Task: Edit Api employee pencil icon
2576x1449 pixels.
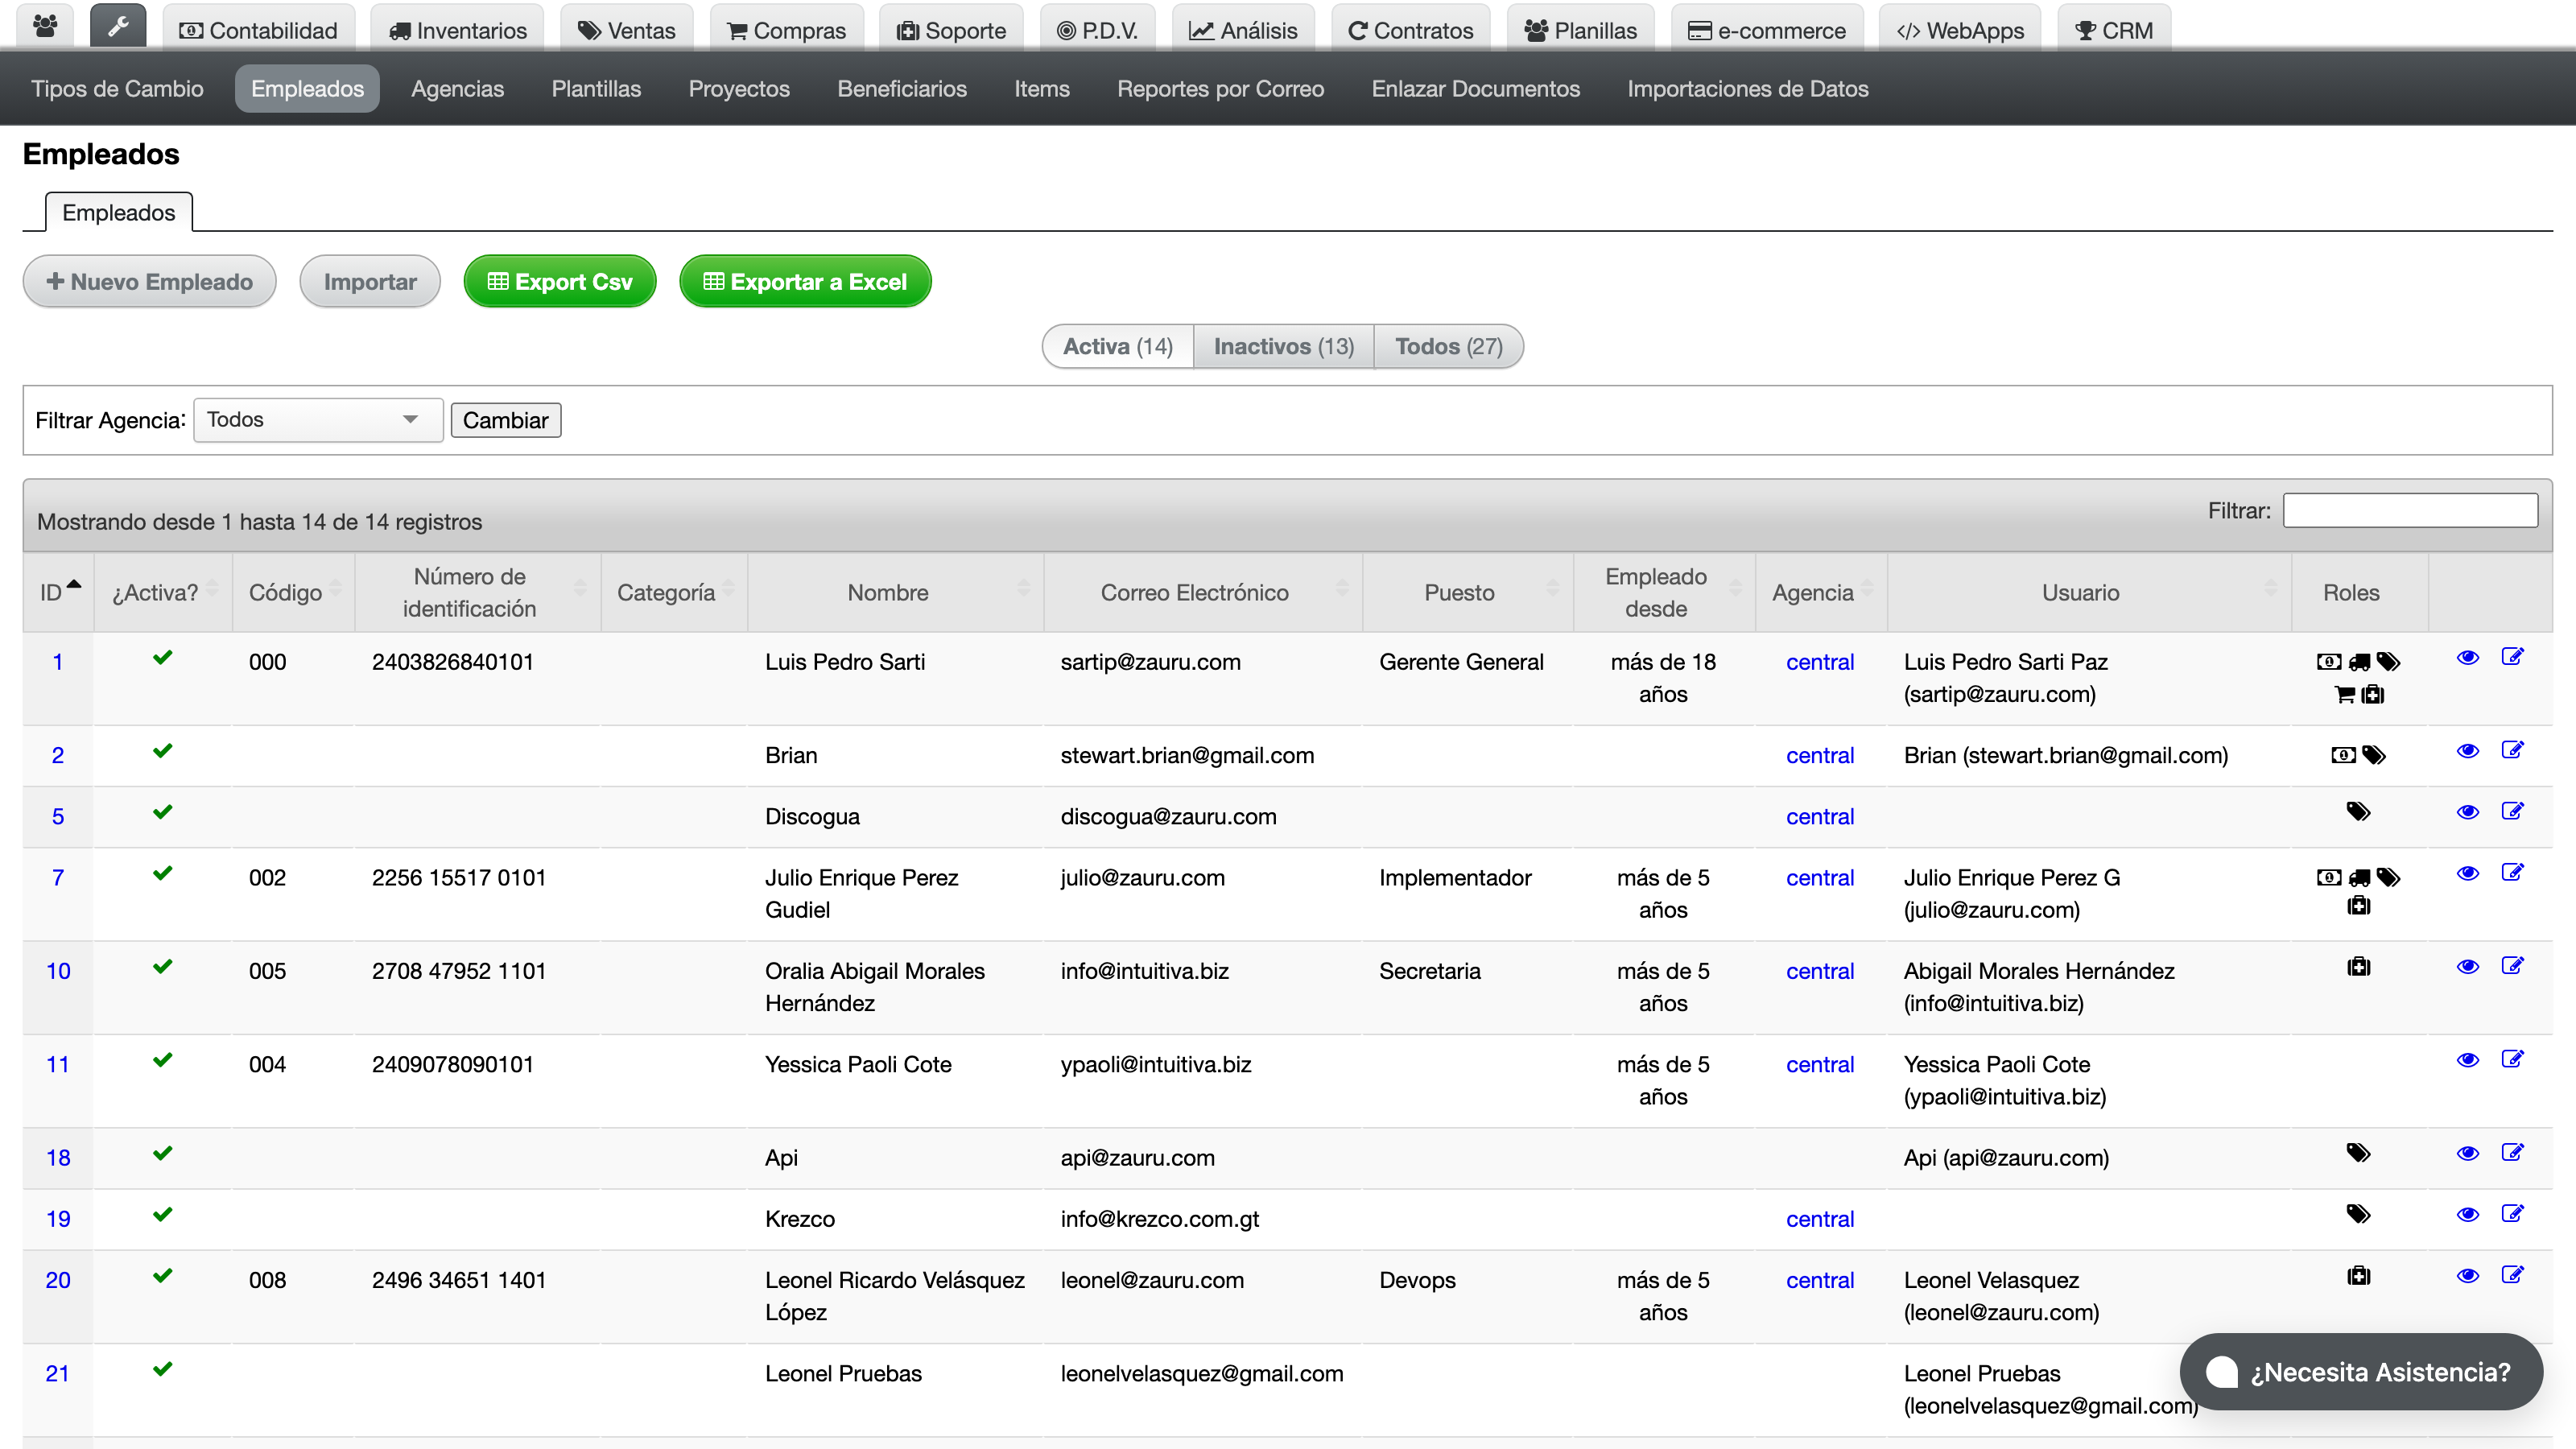Action: pos(2512,1152)
